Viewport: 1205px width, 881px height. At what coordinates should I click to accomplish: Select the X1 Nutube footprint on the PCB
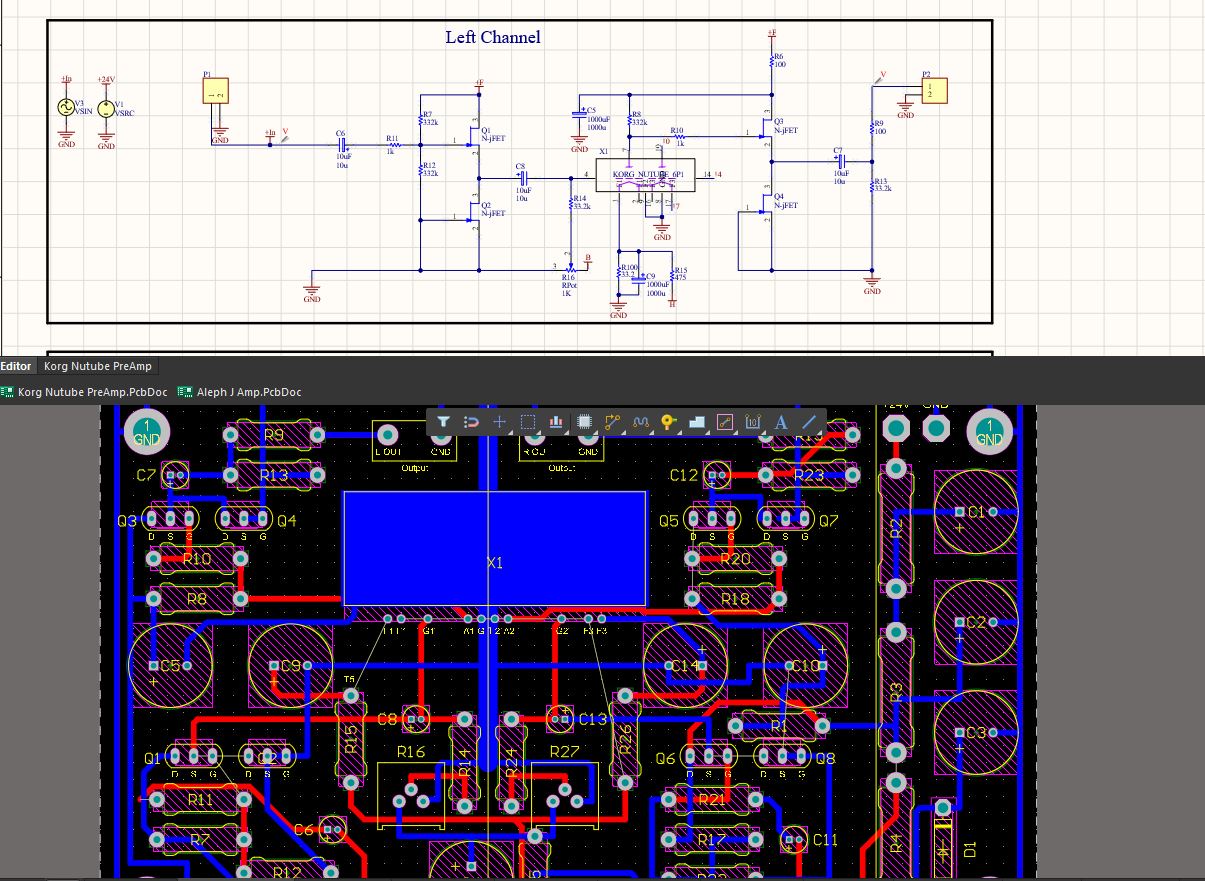coord(494,548)
